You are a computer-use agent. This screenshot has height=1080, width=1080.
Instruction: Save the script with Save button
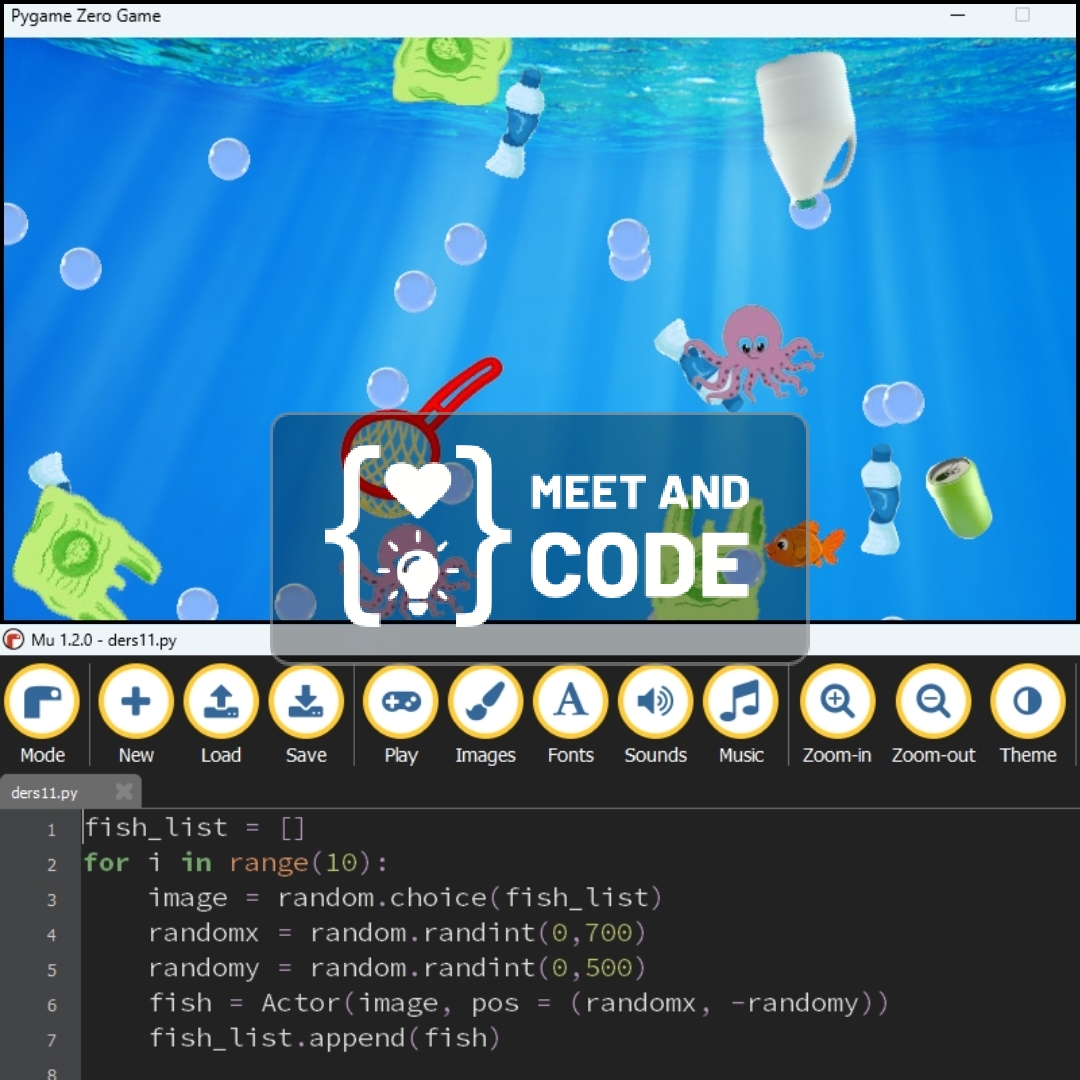point(306,714)
